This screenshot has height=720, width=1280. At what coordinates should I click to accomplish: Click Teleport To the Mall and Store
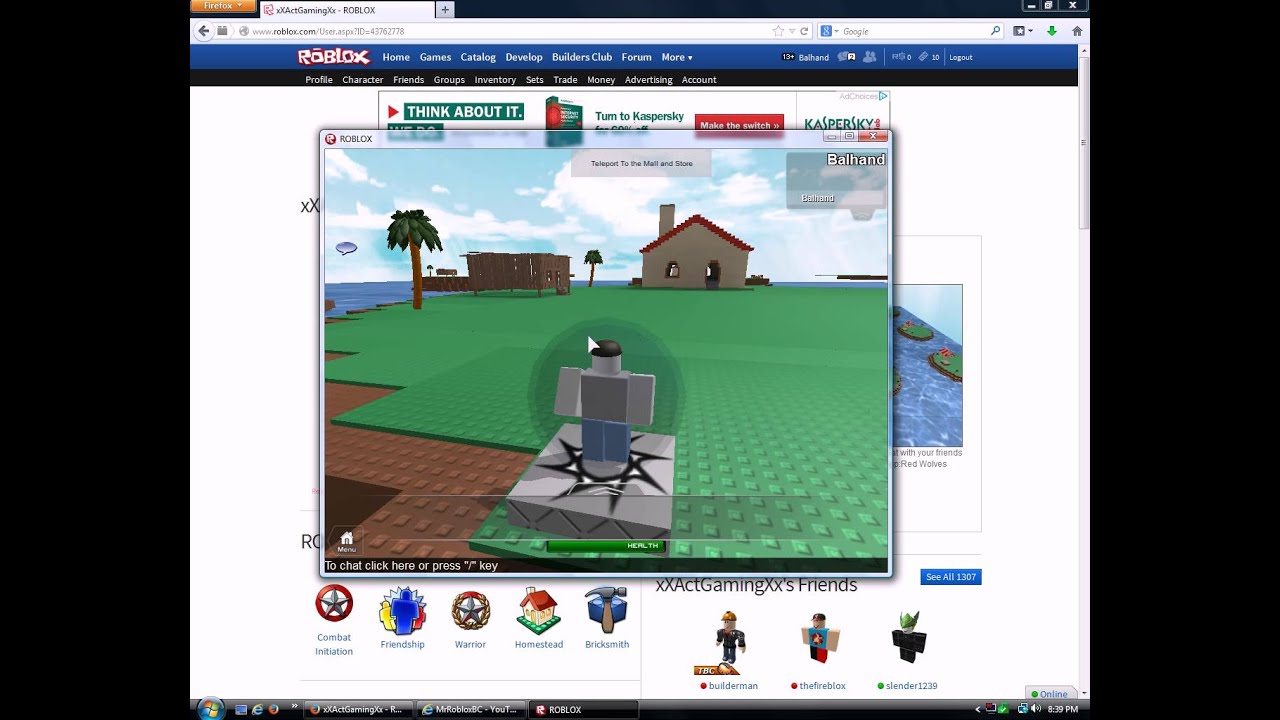click(x=641, y=163)
